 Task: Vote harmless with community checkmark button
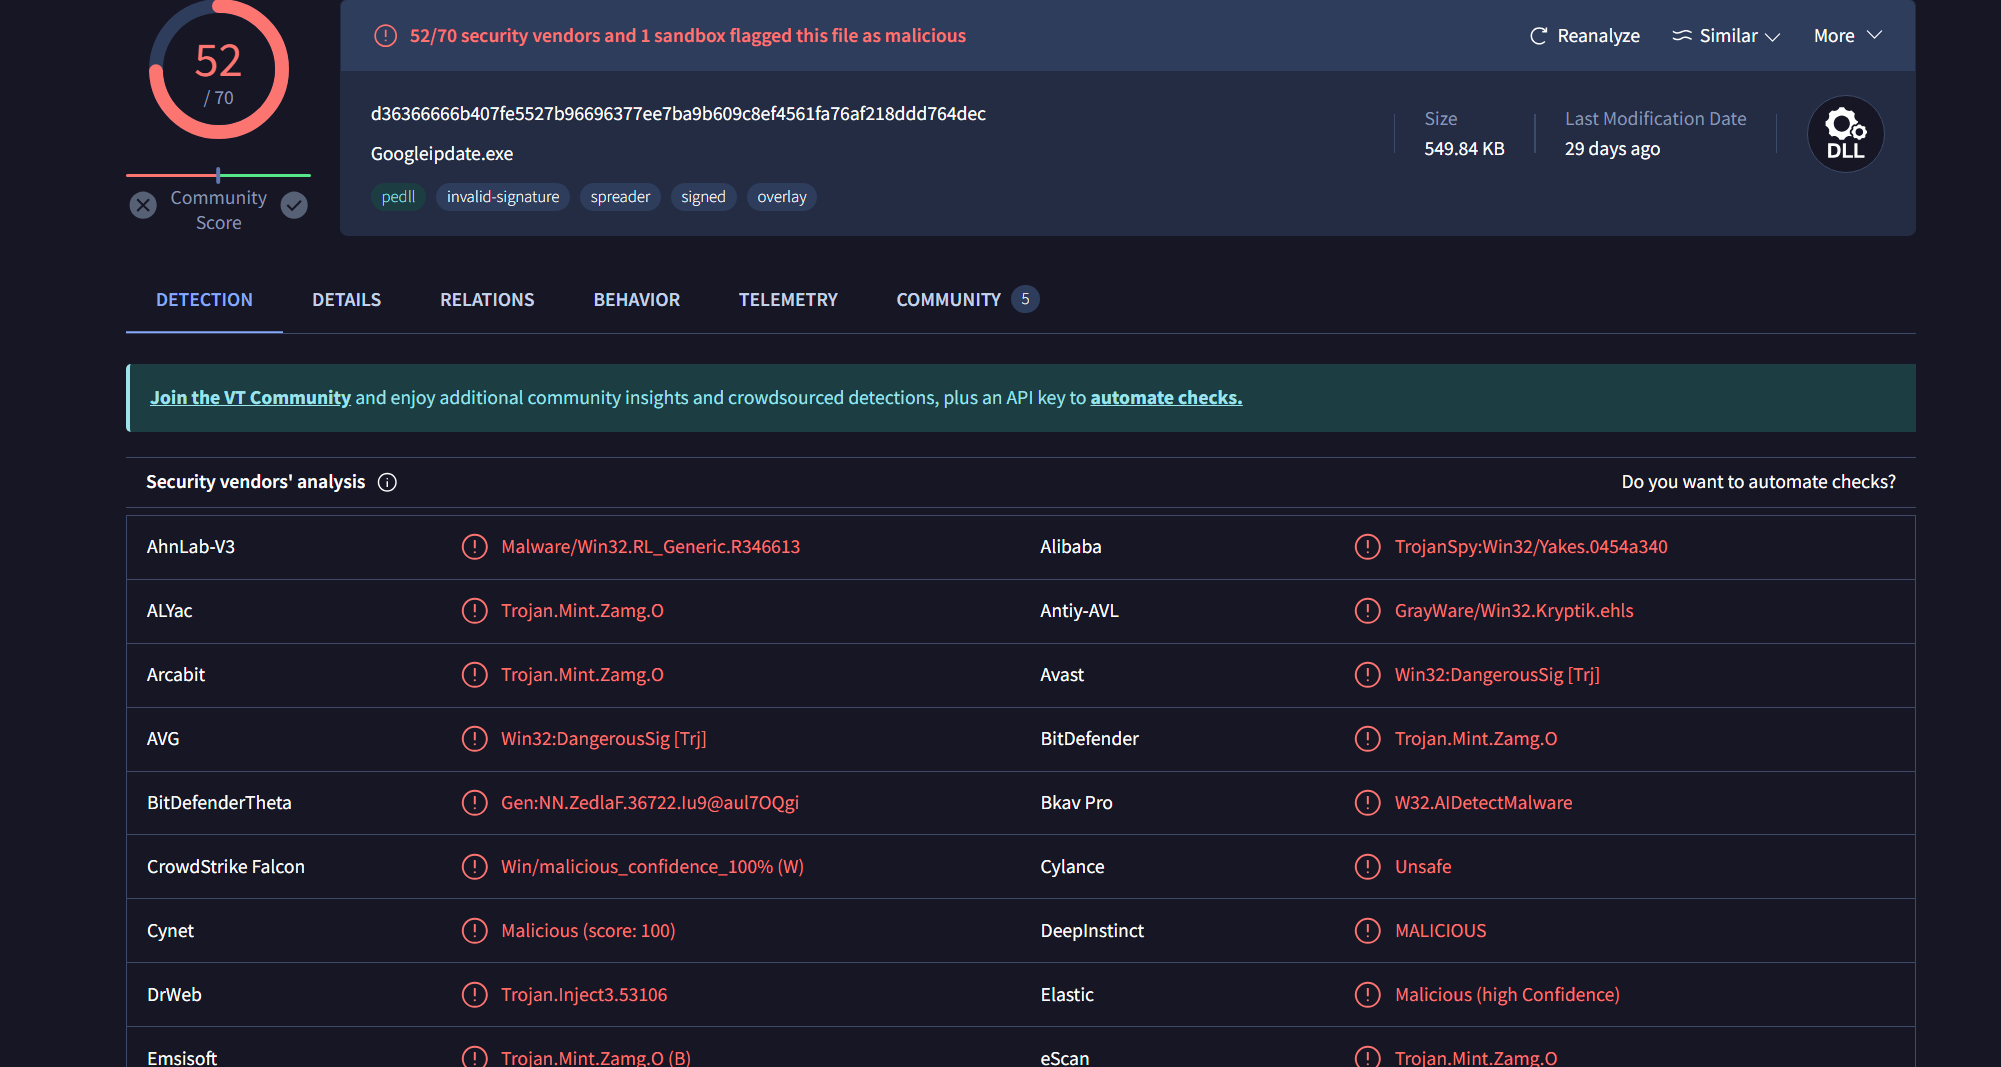[x=294, y=205]
